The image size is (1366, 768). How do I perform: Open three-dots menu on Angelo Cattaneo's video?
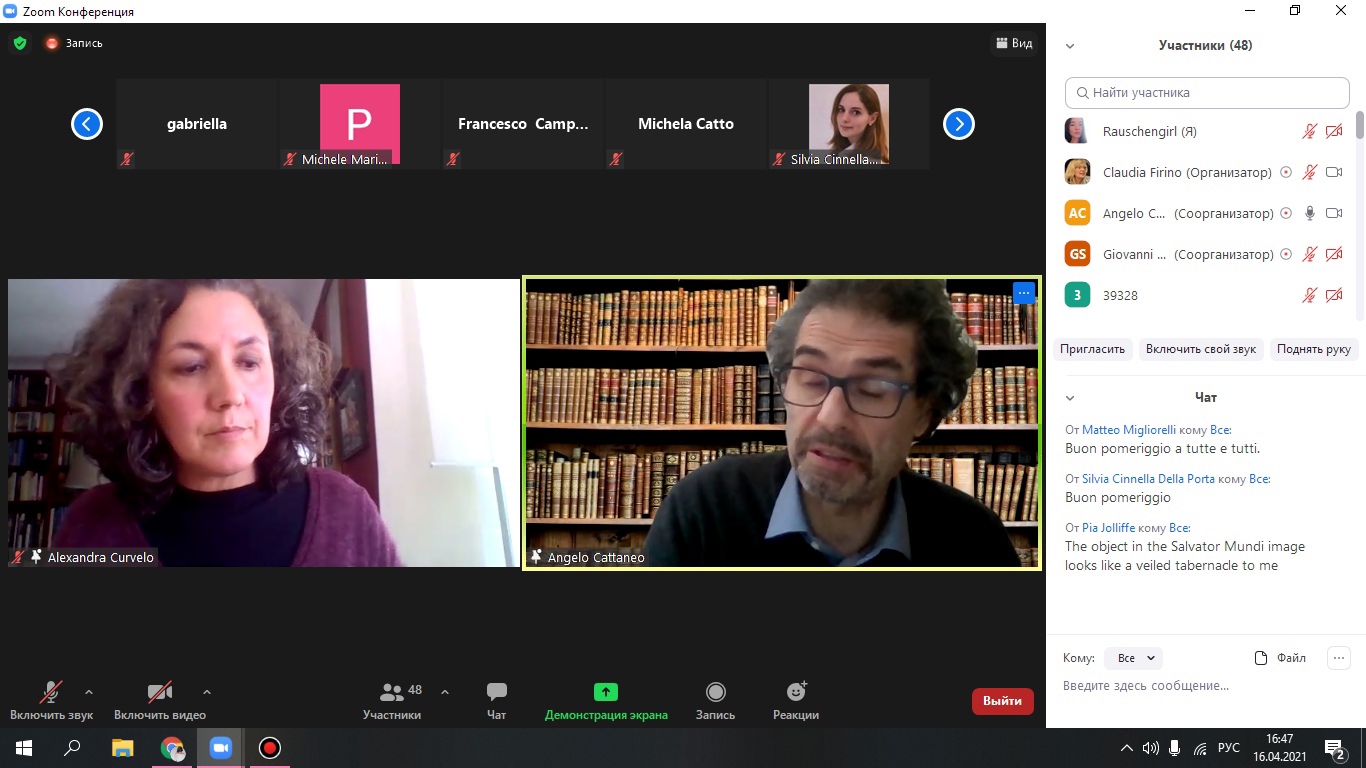click(1023, 293)
